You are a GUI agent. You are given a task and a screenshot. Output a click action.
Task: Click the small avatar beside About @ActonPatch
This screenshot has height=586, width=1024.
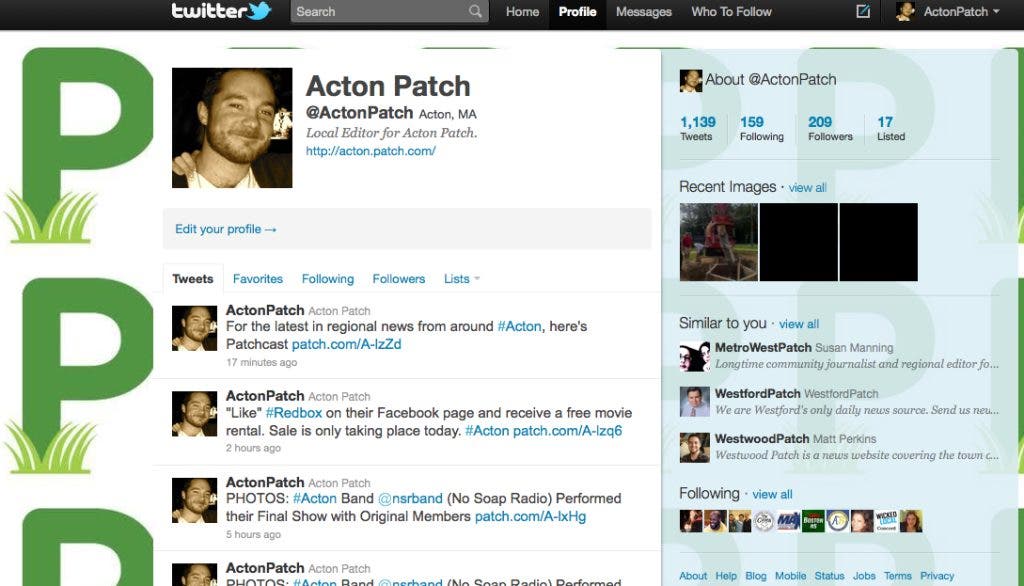[x=690, y=80]
